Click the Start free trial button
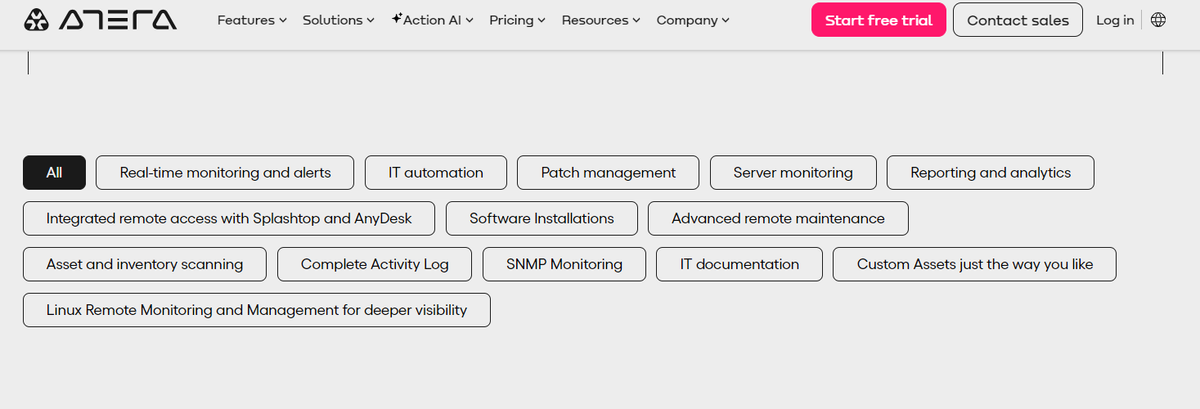The image size is (1200, 409). [878, 20]
